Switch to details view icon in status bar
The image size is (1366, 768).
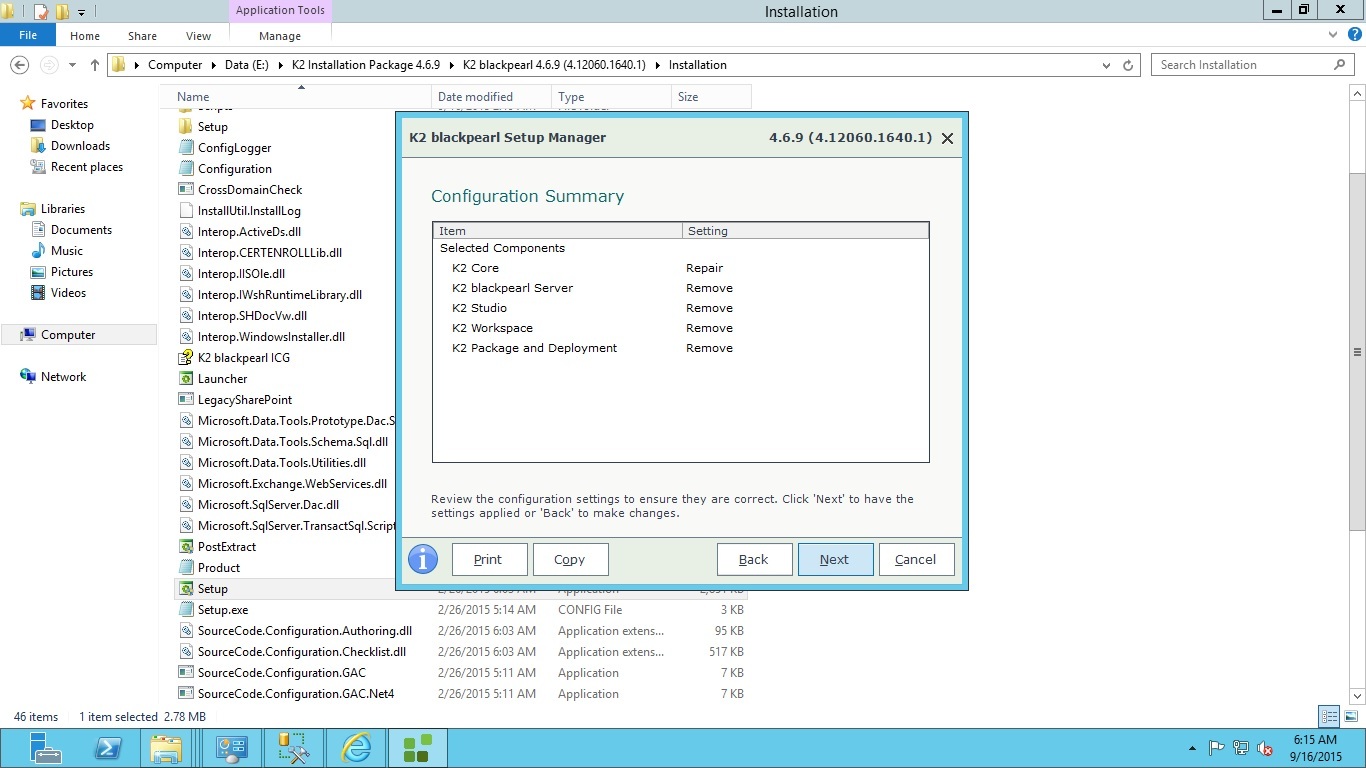point(1329,716)
